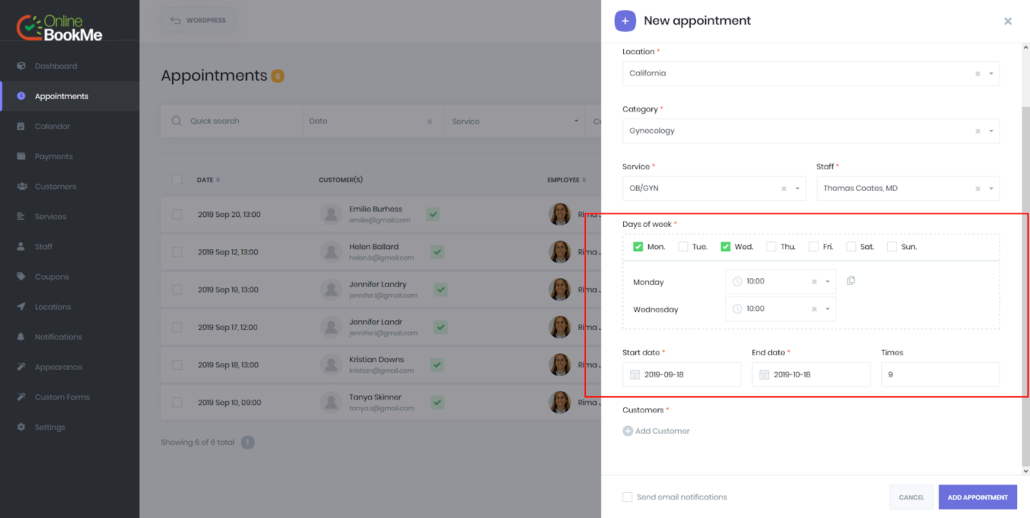This screenshot has width=1030, height=518.
Task: Go to Payments in the sidebar
Action: click(53, 156)
